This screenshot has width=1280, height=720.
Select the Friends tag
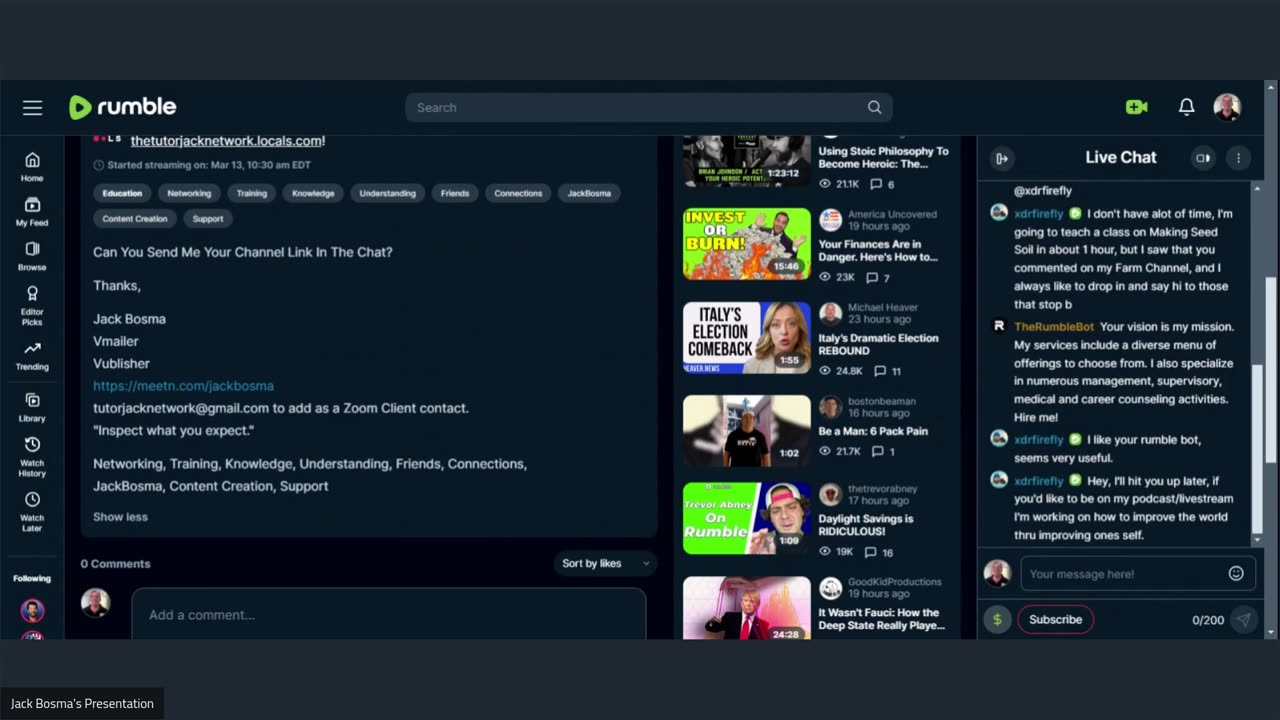[455, 193]
